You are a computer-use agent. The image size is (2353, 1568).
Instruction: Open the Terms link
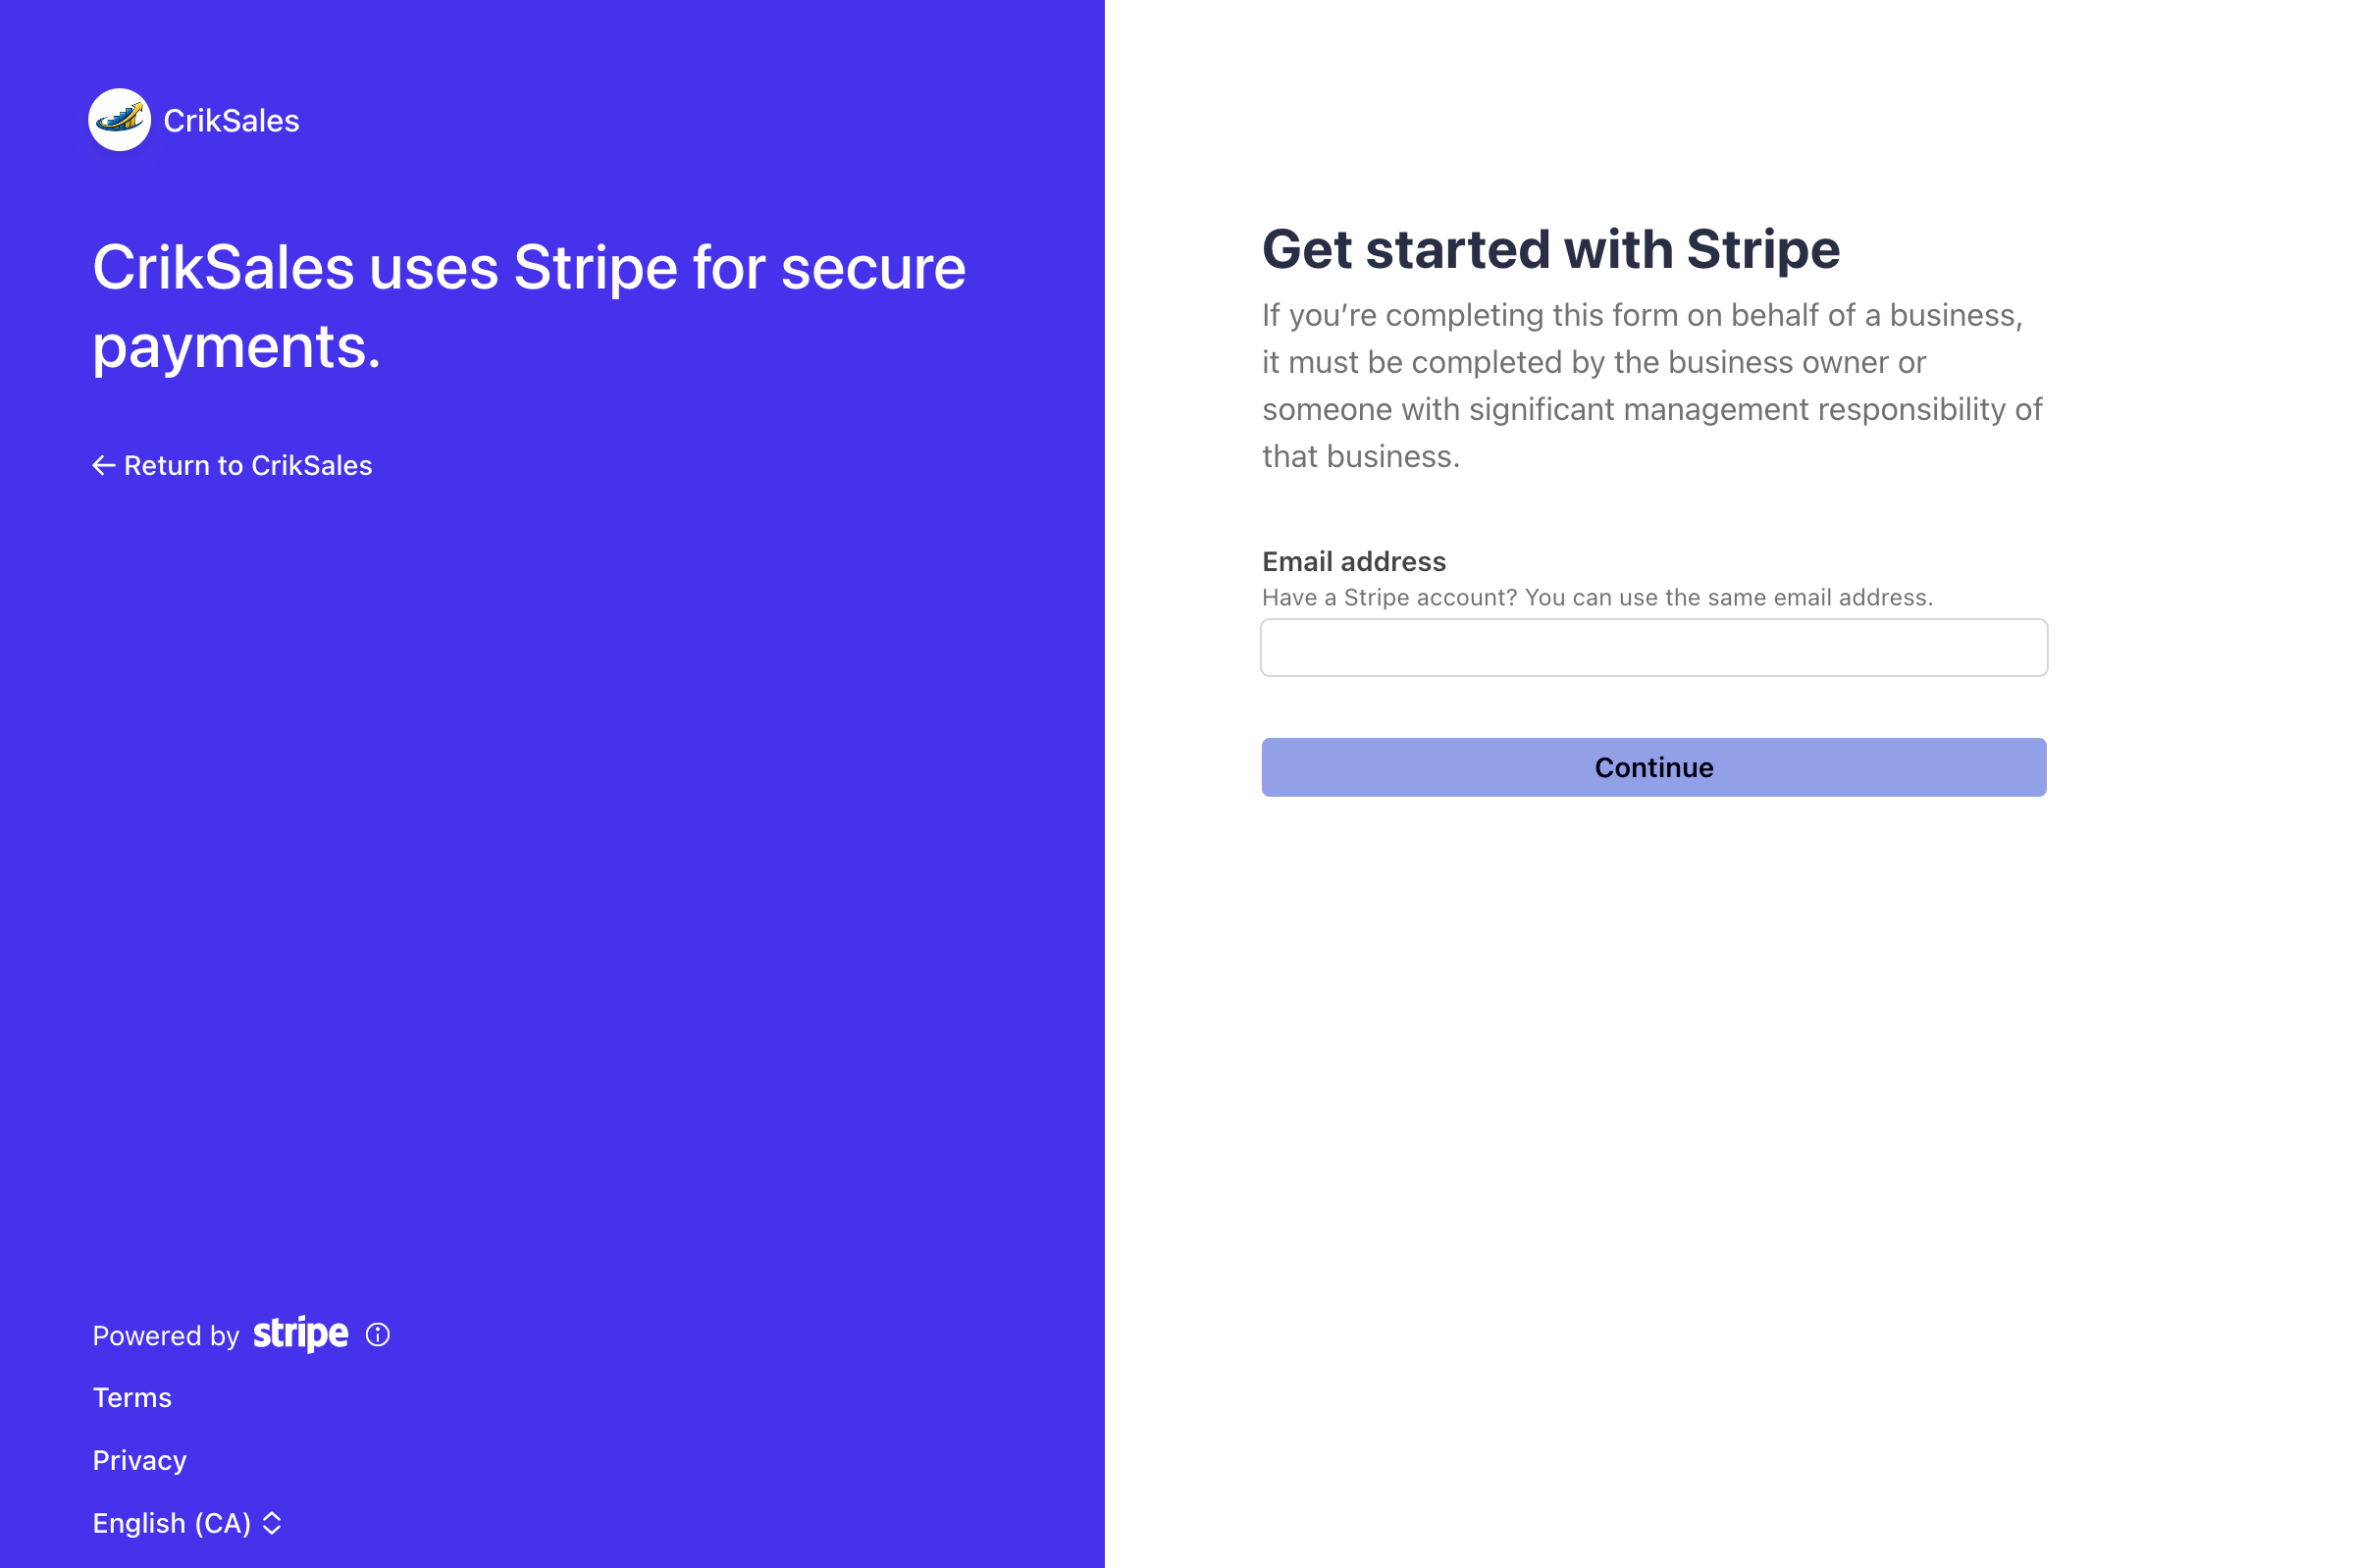tap(132, 1398)
